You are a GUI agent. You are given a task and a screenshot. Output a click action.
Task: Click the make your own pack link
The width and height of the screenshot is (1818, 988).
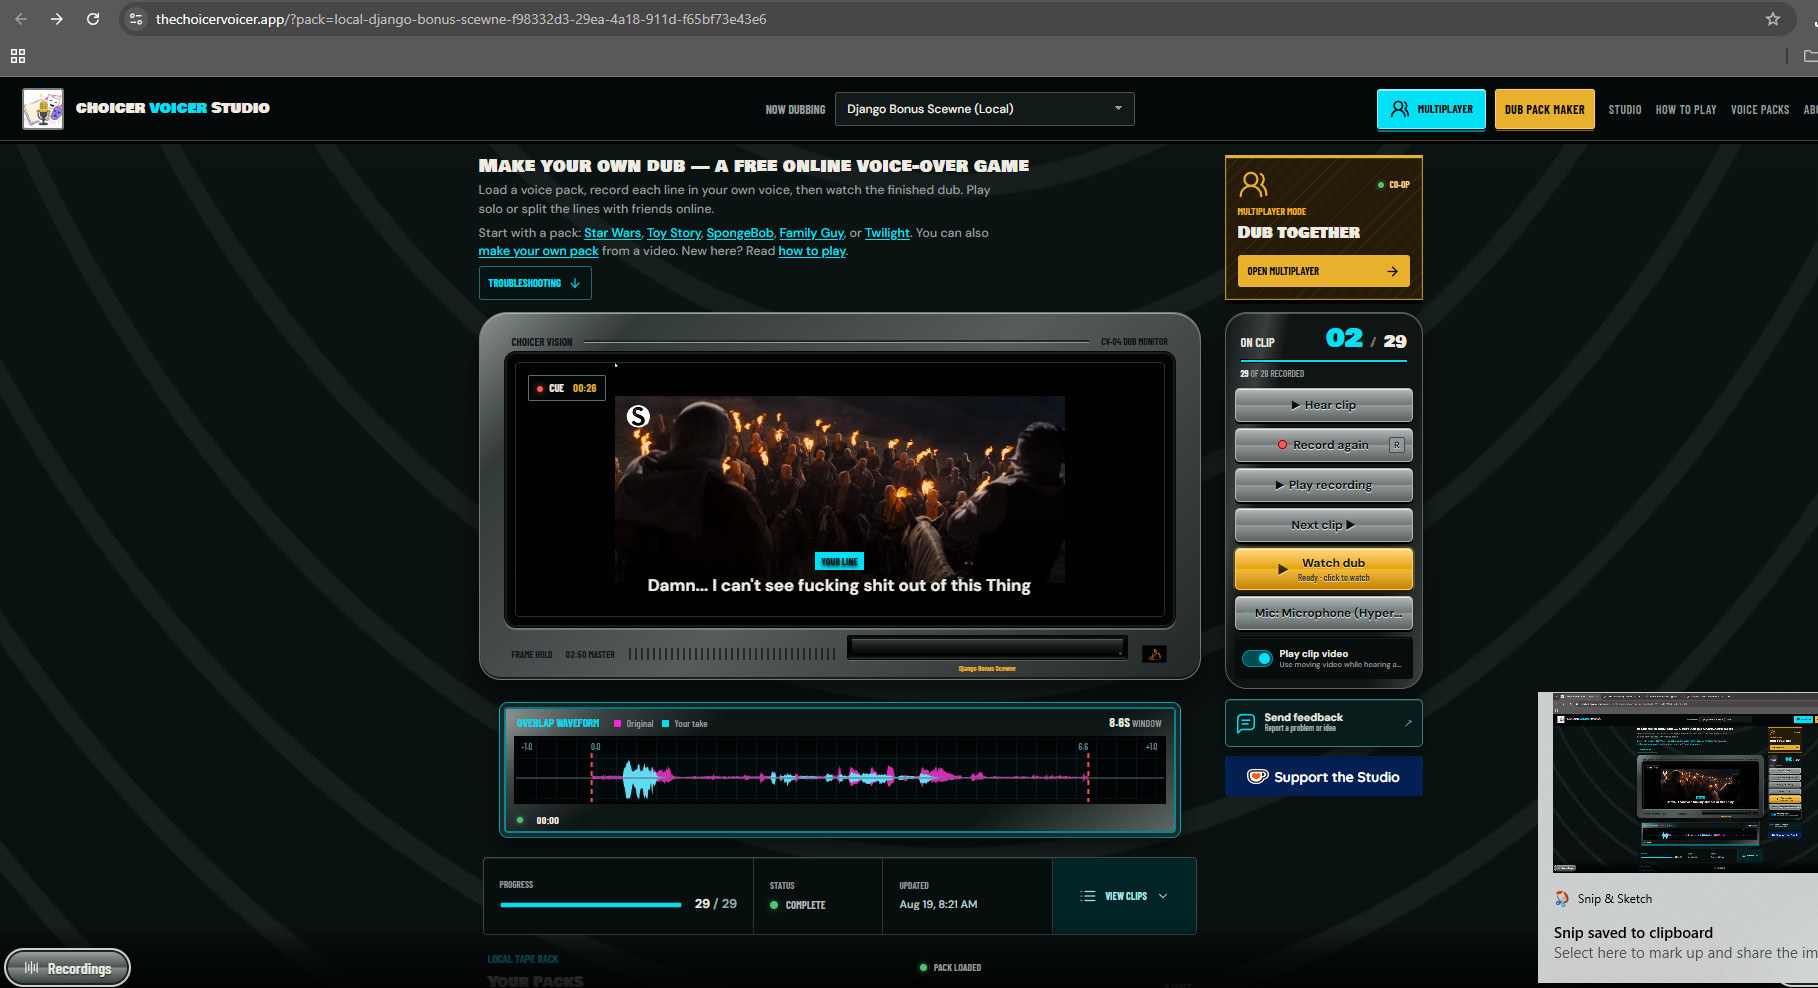point(538,251)
